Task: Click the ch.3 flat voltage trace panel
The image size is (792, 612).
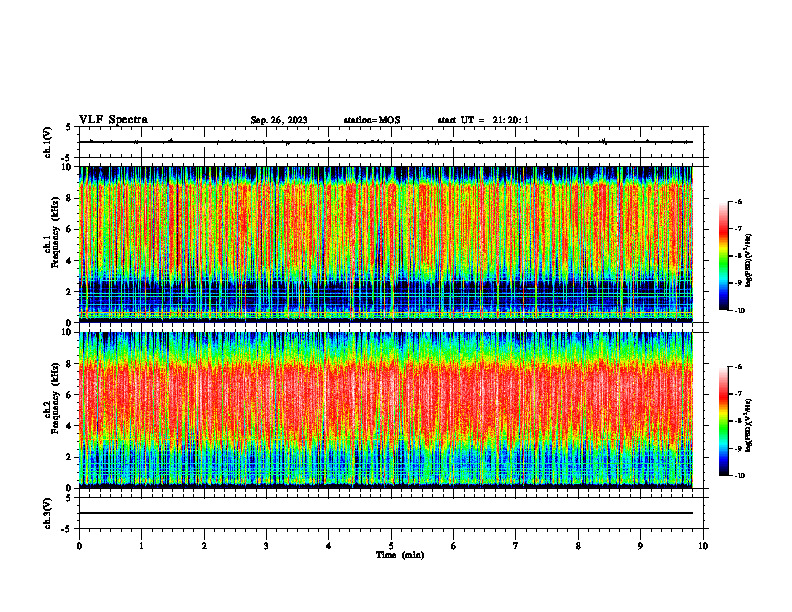Action: [x=391, y=513]
